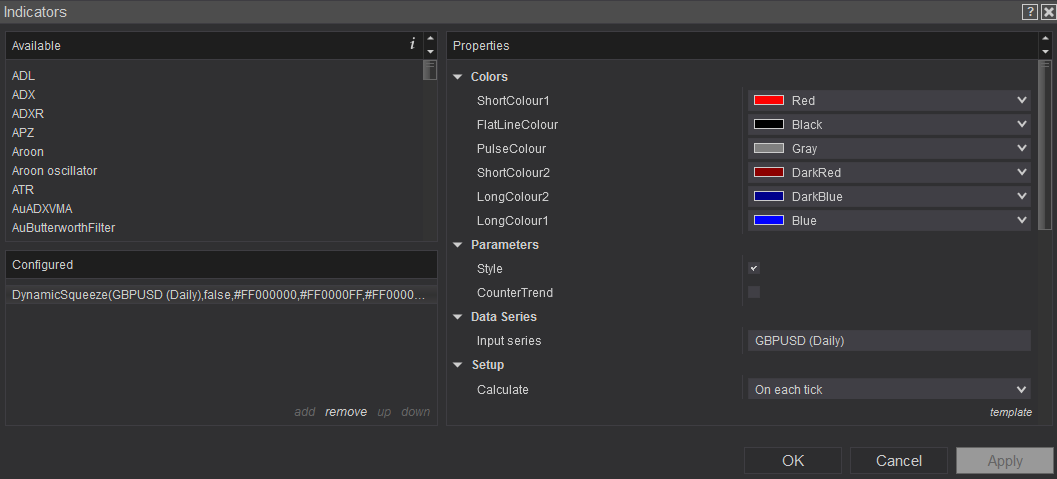Click the Cancel button
The width and height of the screenshot is (1057, 479).
[x=898, y=461]
